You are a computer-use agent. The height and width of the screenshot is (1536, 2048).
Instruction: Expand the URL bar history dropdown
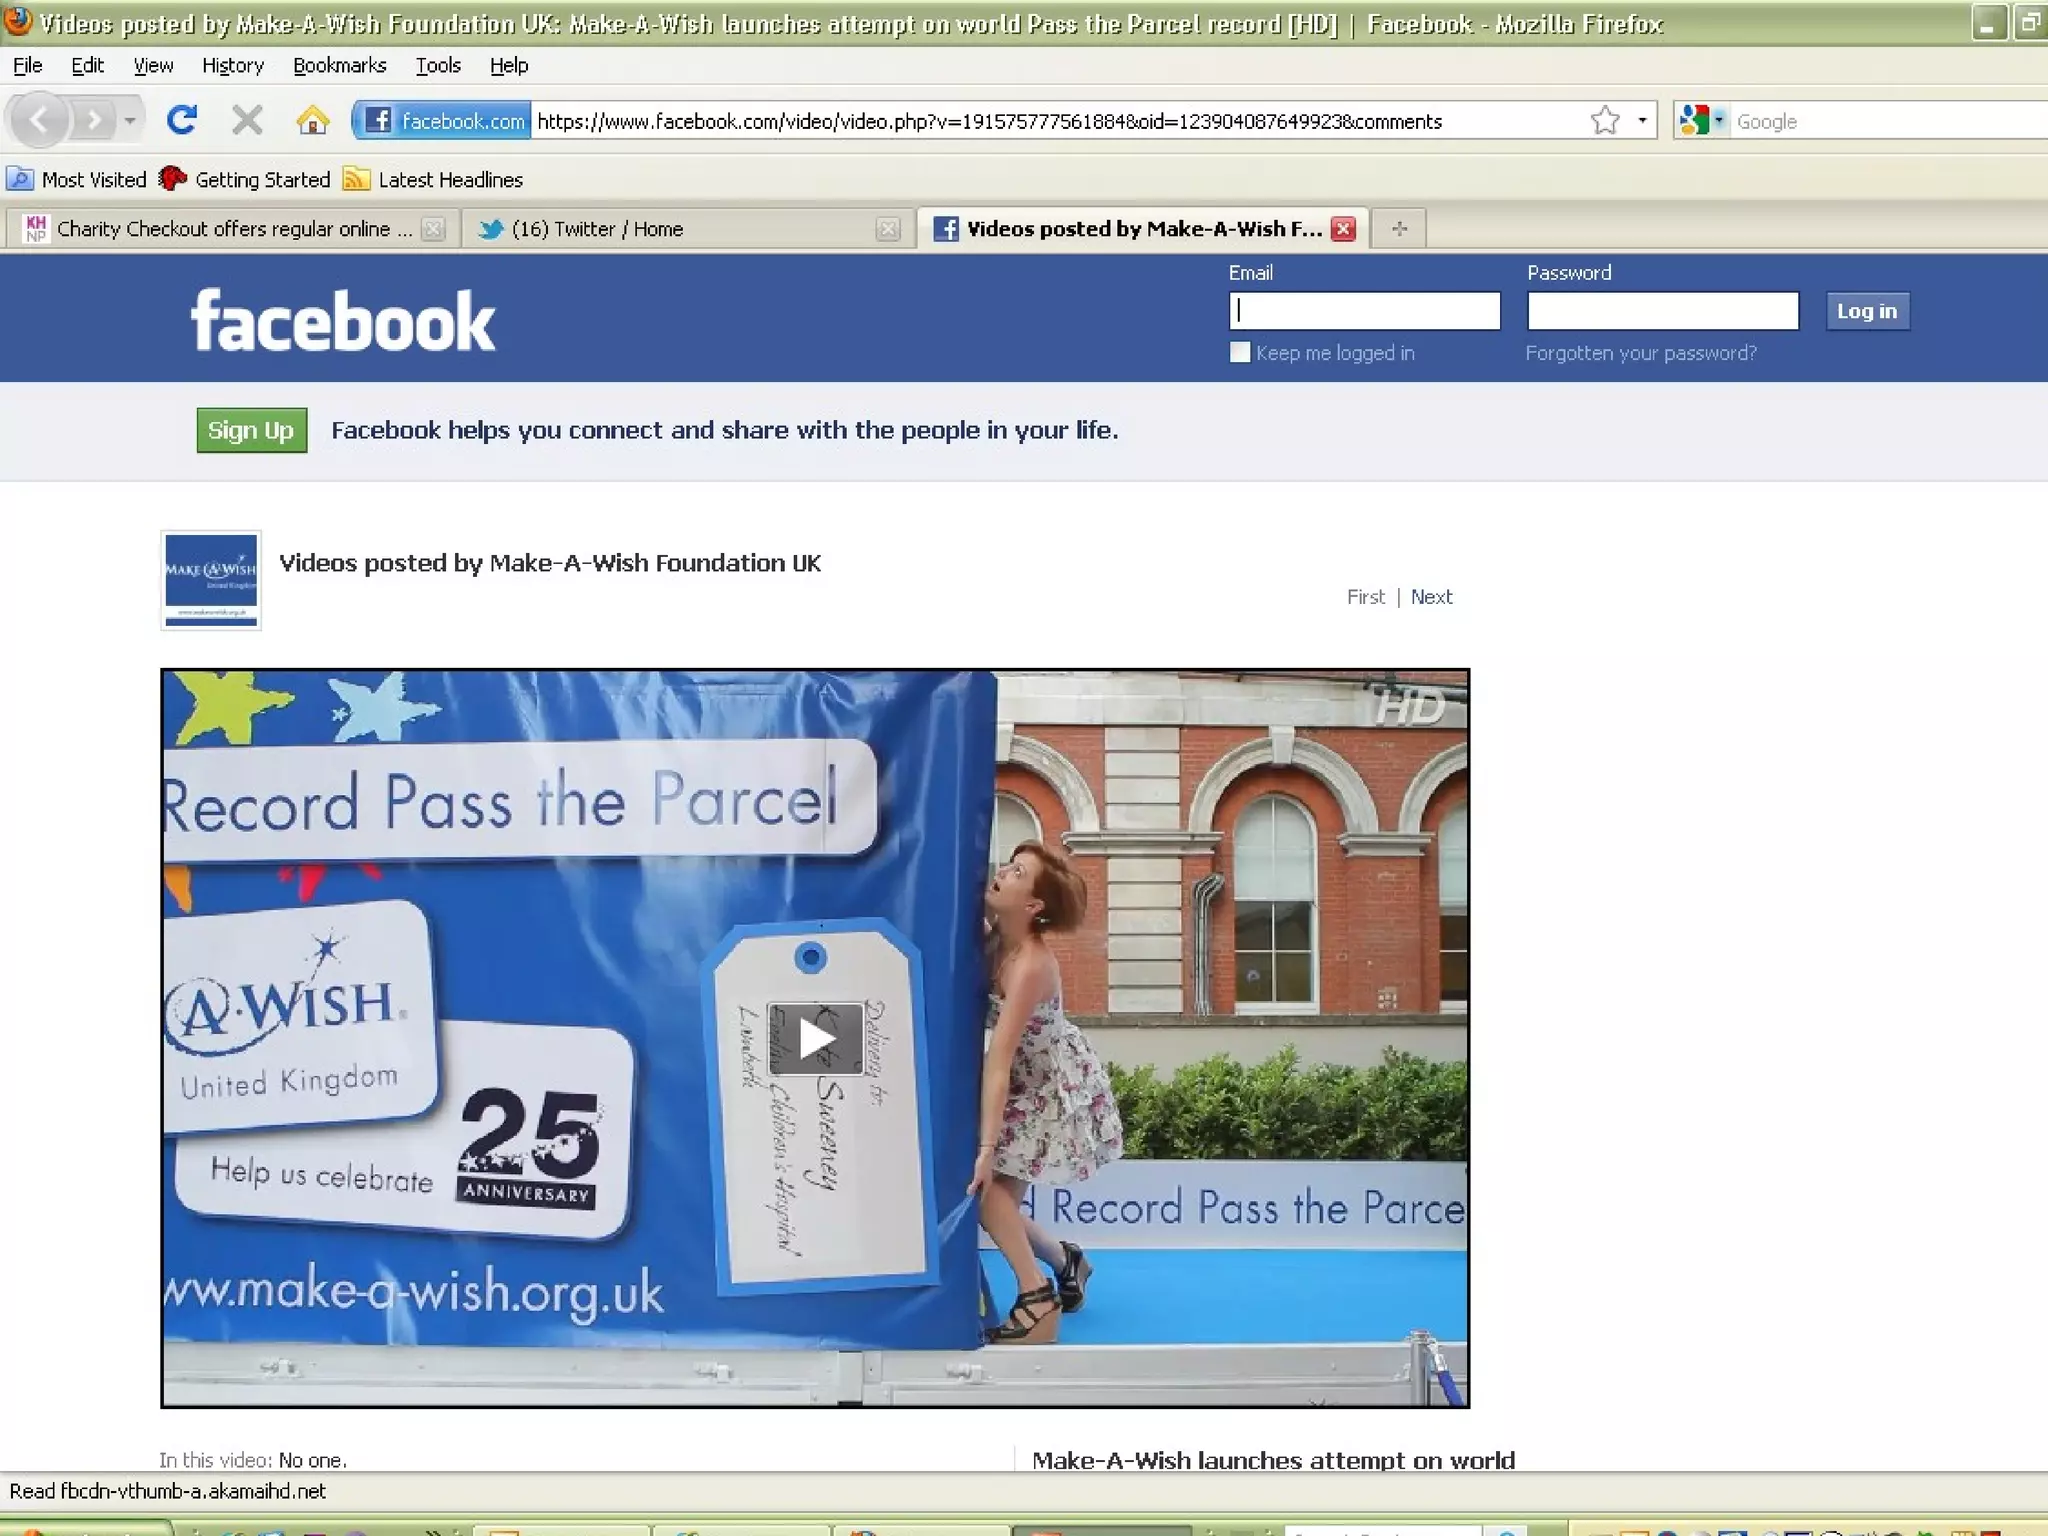(x=1642, y=121)
